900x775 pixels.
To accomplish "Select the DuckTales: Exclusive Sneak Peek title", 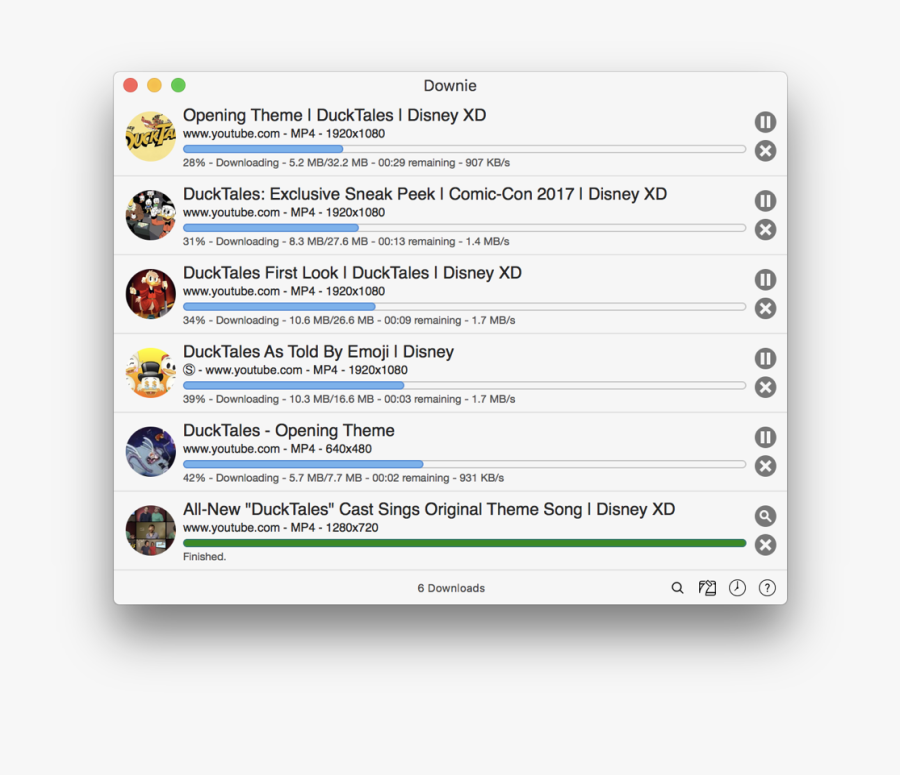I will (424, 194).
